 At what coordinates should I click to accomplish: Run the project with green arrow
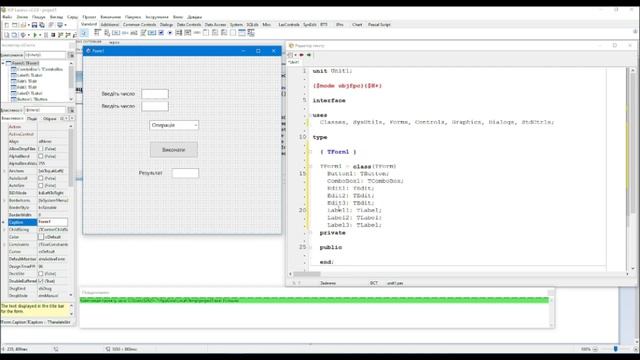35,35
